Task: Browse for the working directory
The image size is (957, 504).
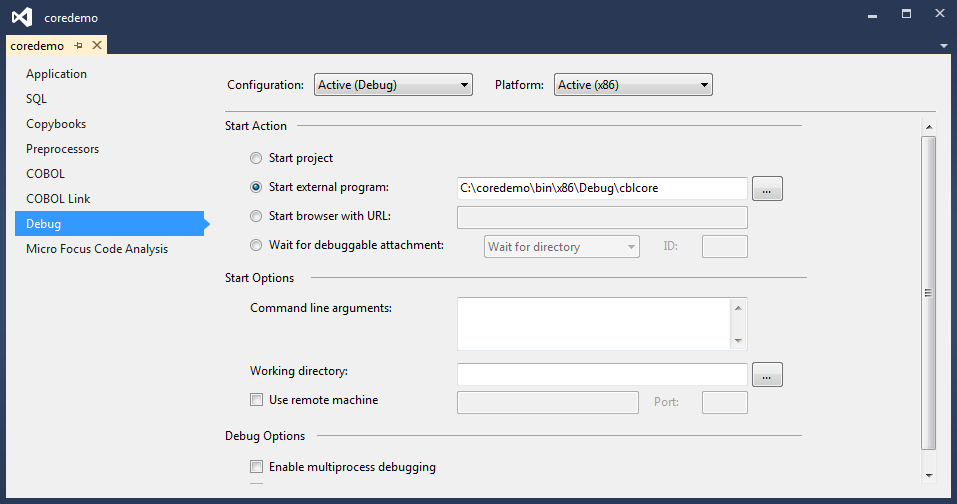Action: pos(767,375)
